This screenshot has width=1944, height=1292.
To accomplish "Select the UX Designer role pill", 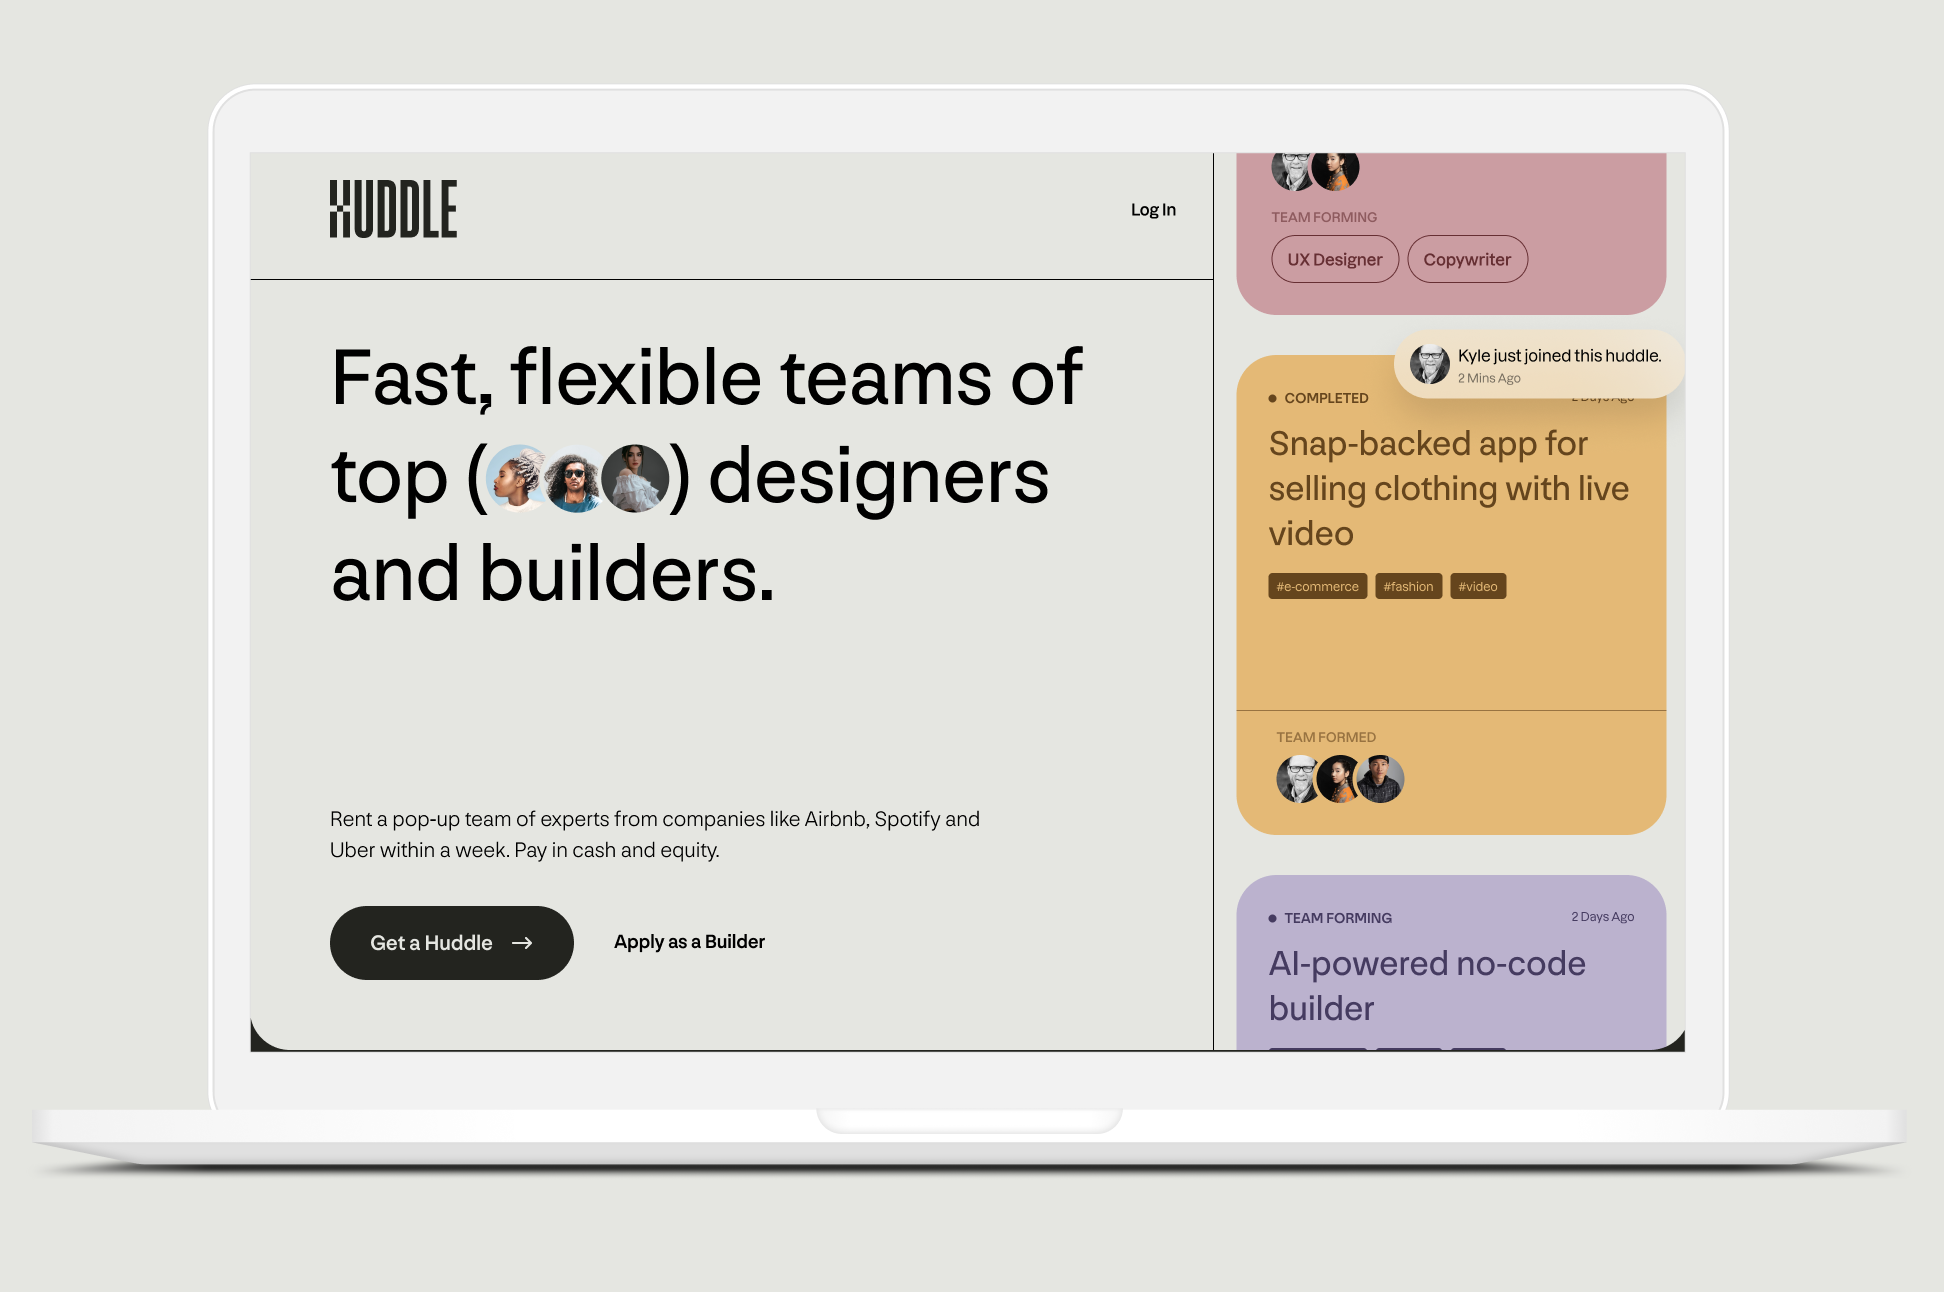I will coord(1335,259).
